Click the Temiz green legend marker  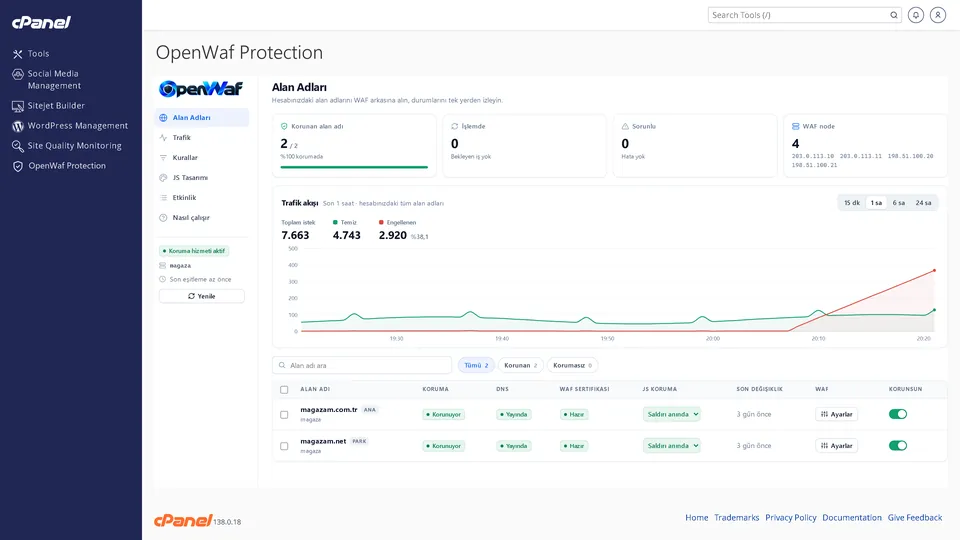point(335,223)
